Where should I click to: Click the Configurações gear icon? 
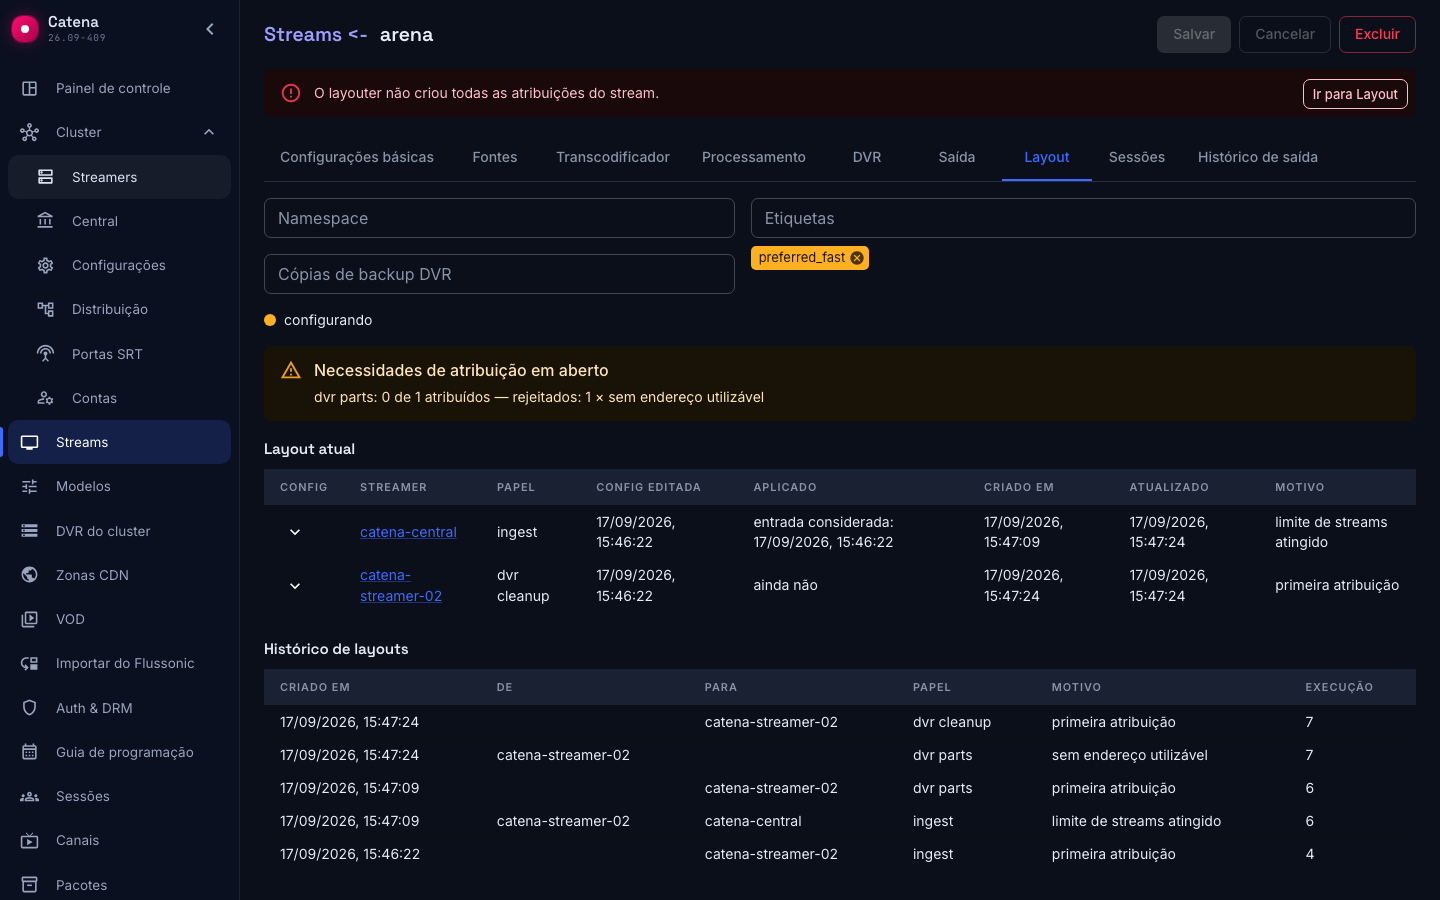[46, 265]
